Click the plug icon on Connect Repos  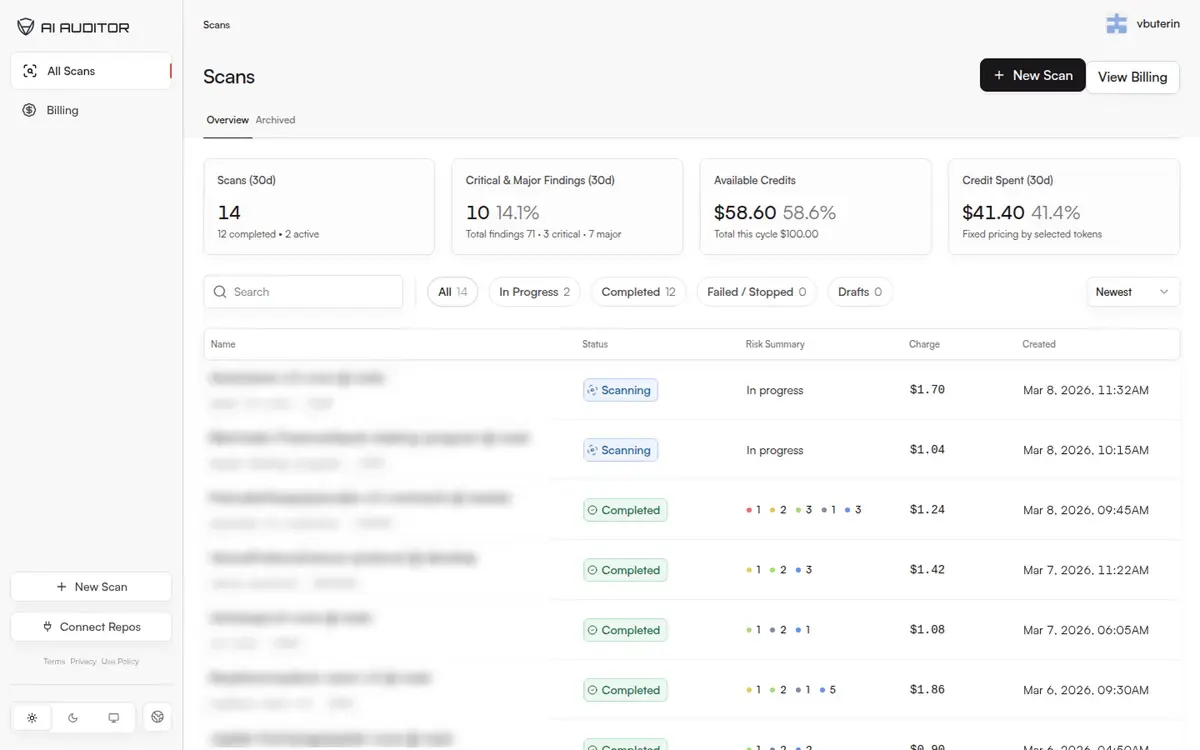tap(47, 627)
